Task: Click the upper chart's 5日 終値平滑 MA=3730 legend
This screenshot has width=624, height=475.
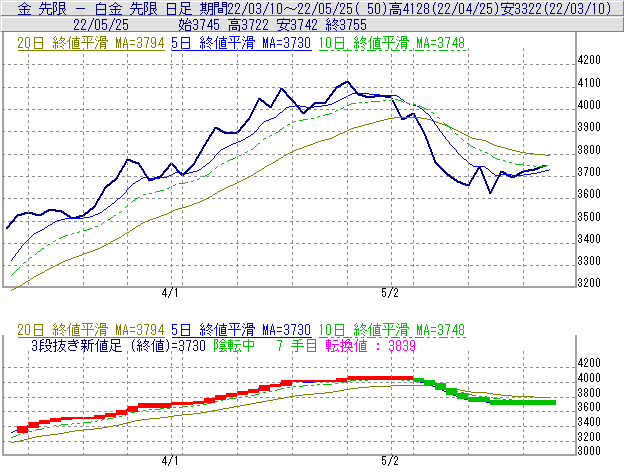Action: tap(241, 43)
